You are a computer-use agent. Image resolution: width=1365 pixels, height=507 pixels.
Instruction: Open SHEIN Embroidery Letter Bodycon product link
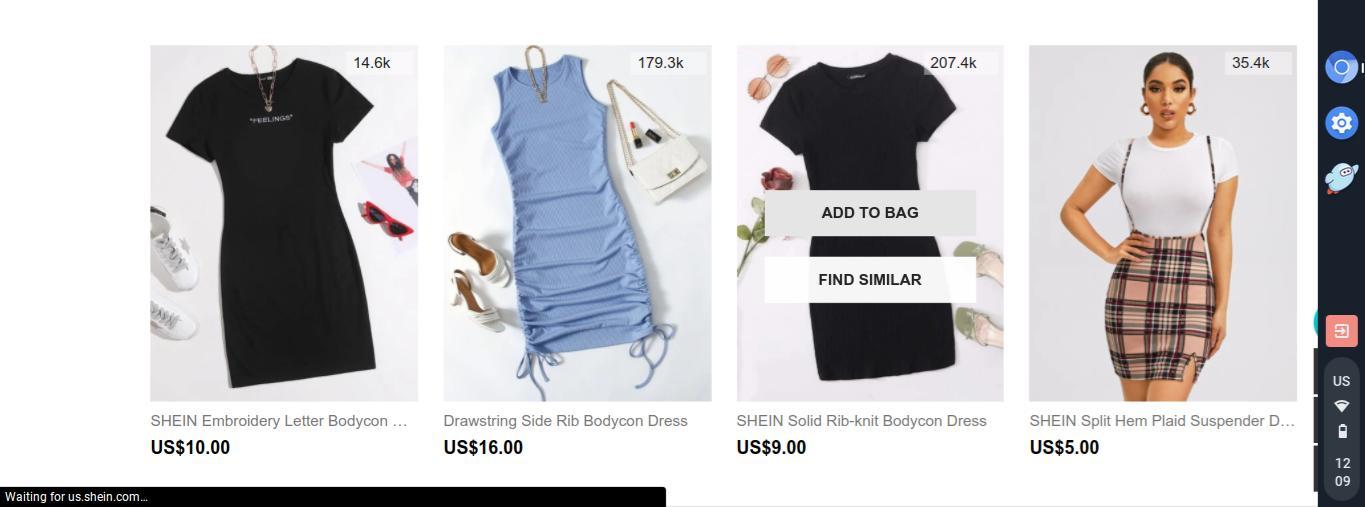click(x=279, y=421)
